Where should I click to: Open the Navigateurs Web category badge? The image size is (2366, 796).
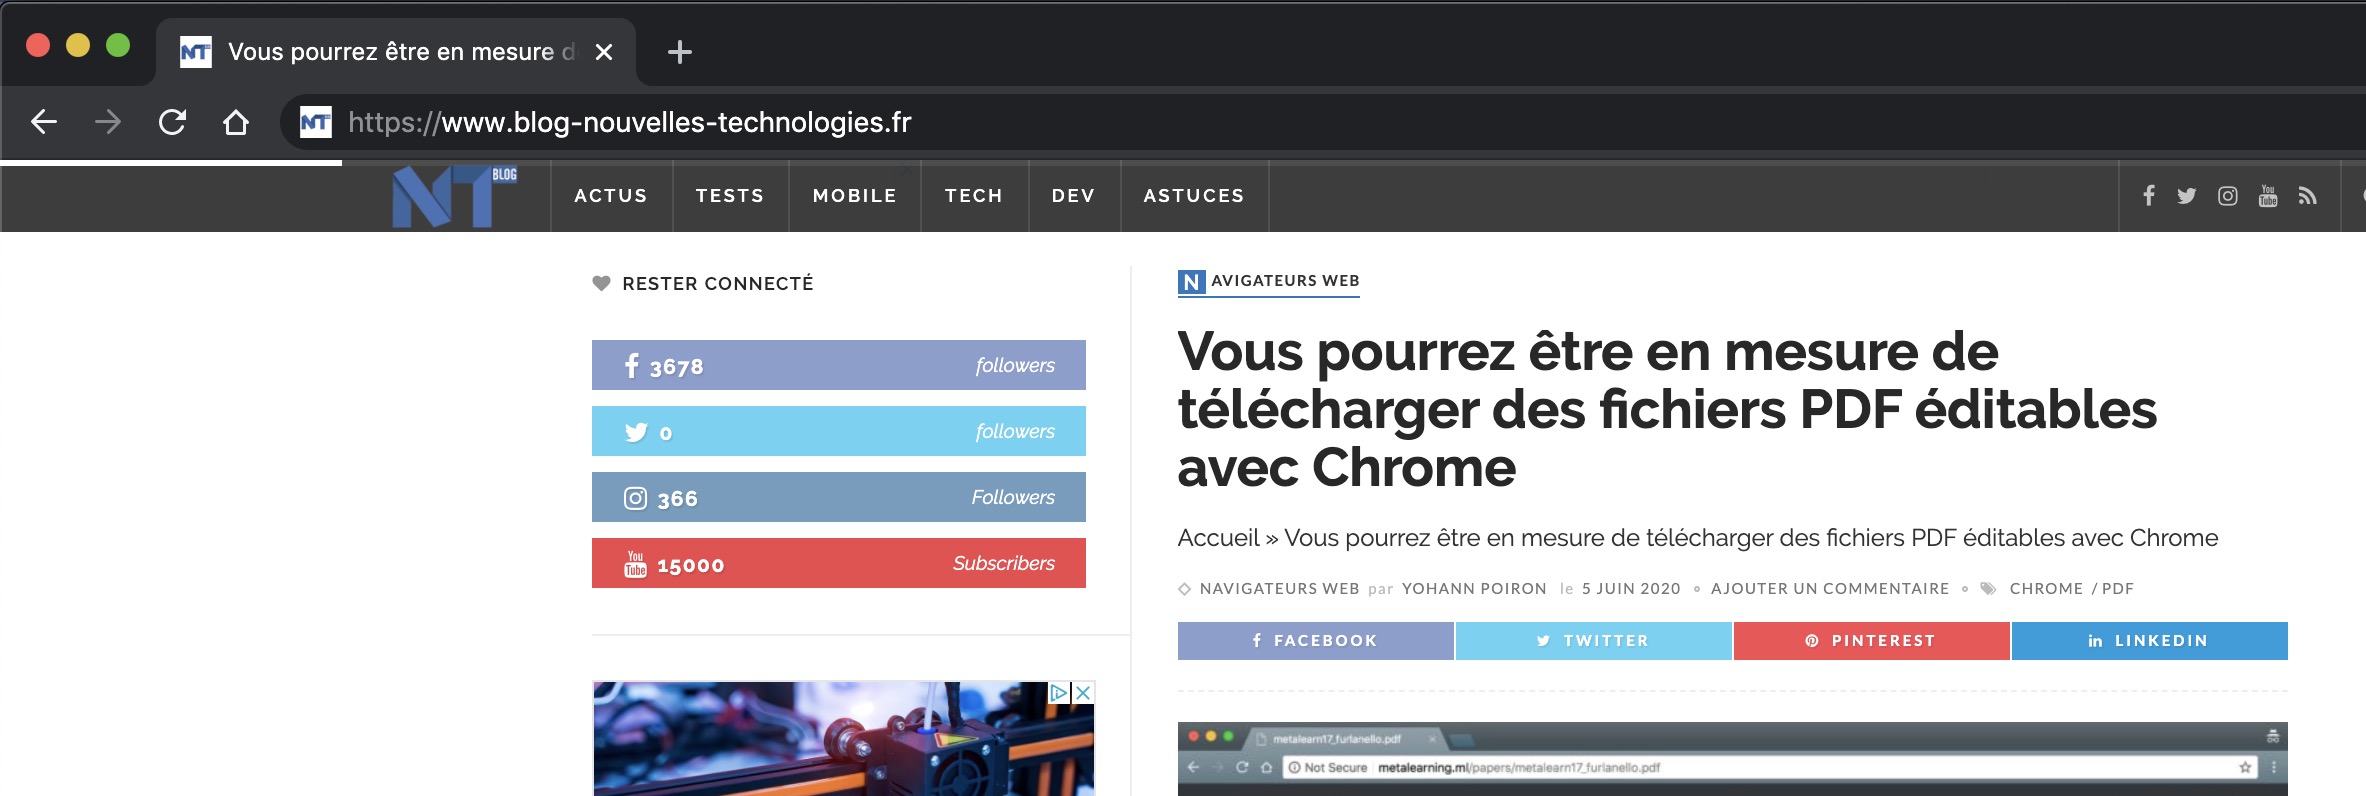click(1269, 282)
